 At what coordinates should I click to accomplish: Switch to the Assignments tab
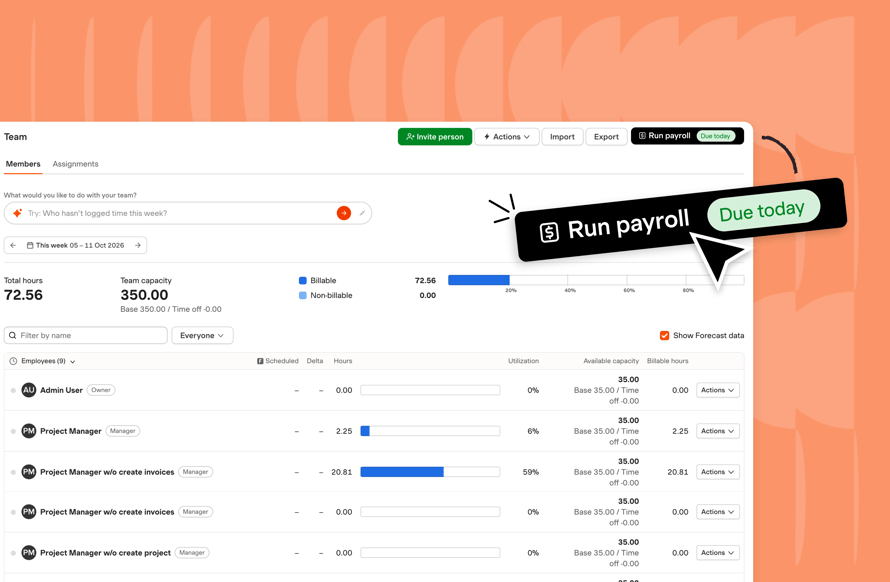[x=75, y=164]
